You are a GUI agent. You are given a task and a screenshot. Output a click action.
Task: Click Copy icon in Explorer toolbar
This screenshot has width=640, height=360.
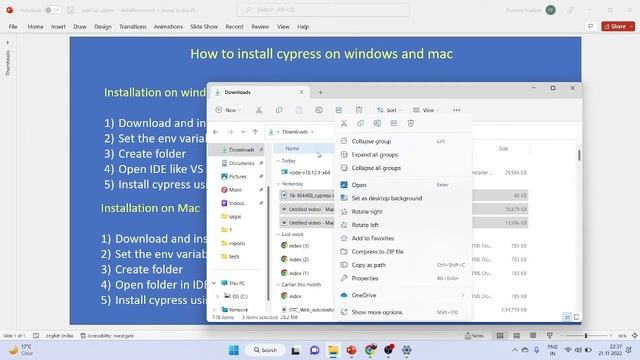click(x=279, y=110)
